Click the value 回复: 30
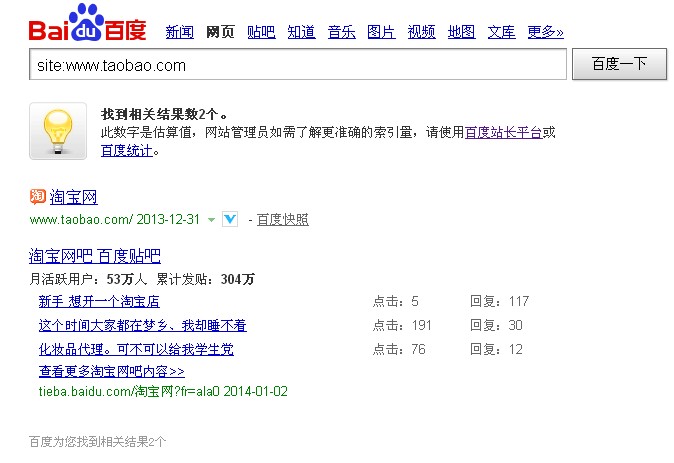The image size is (674, 463). (x=496, y=325)
